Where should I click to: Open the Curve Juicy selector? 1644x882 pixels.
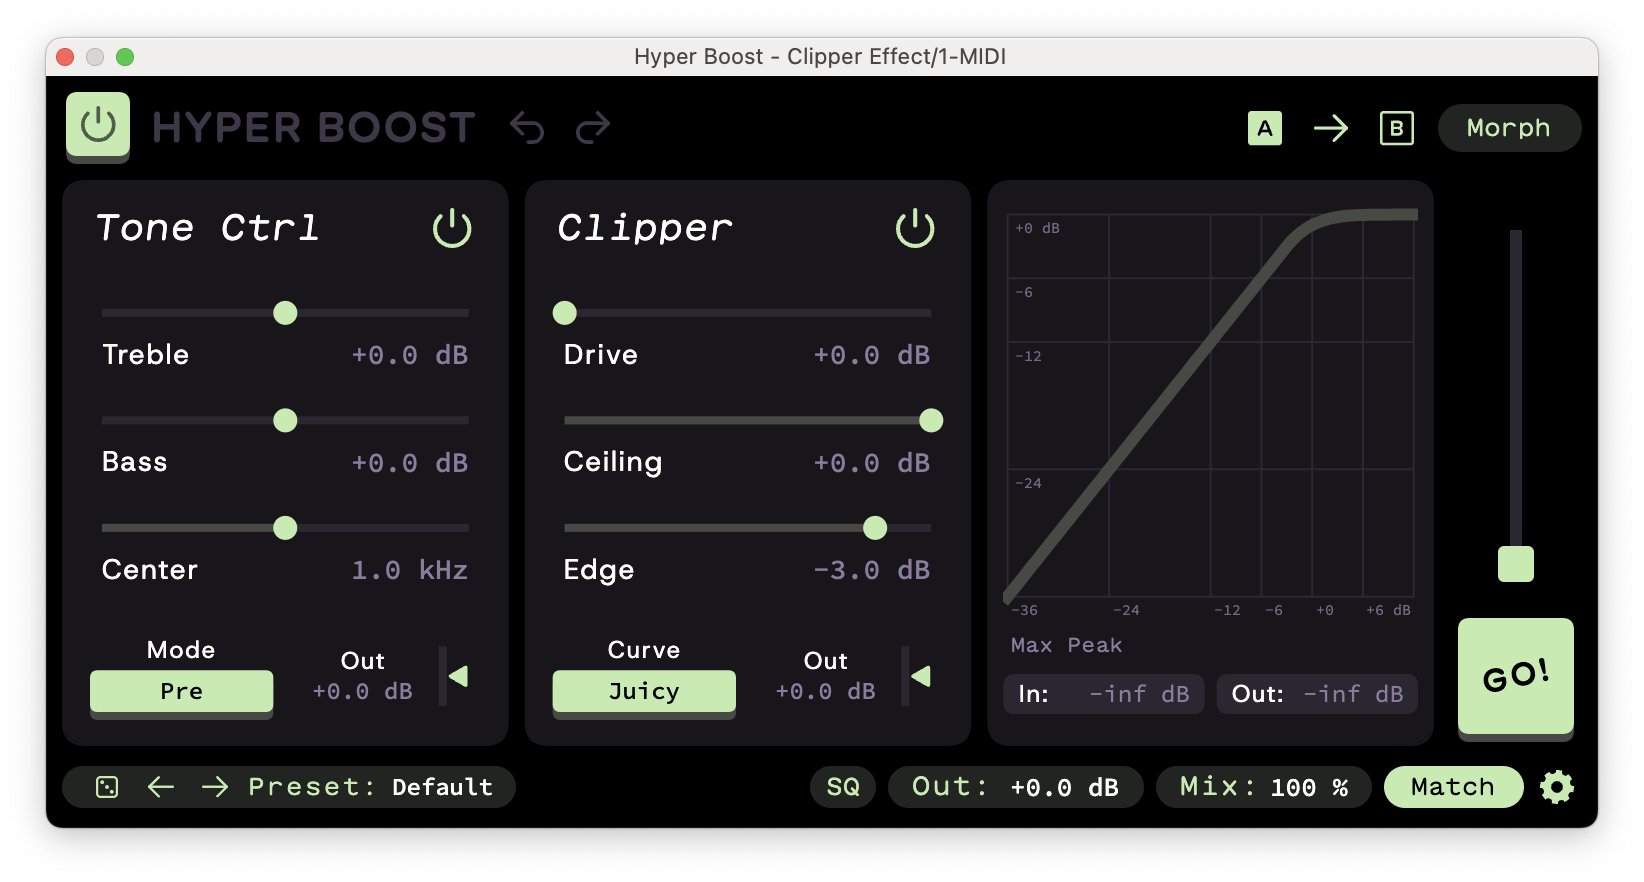644,691
